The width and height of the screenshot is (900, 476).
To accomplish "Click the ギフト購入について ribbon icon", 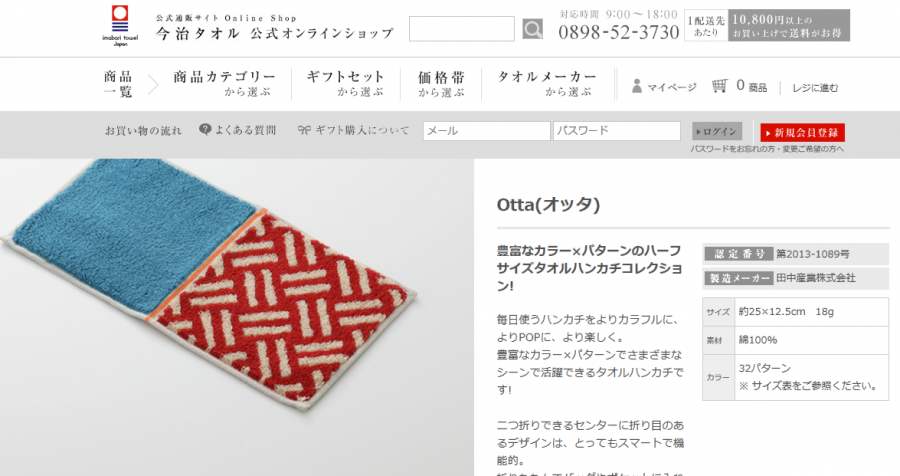I will tap(304, 130).
